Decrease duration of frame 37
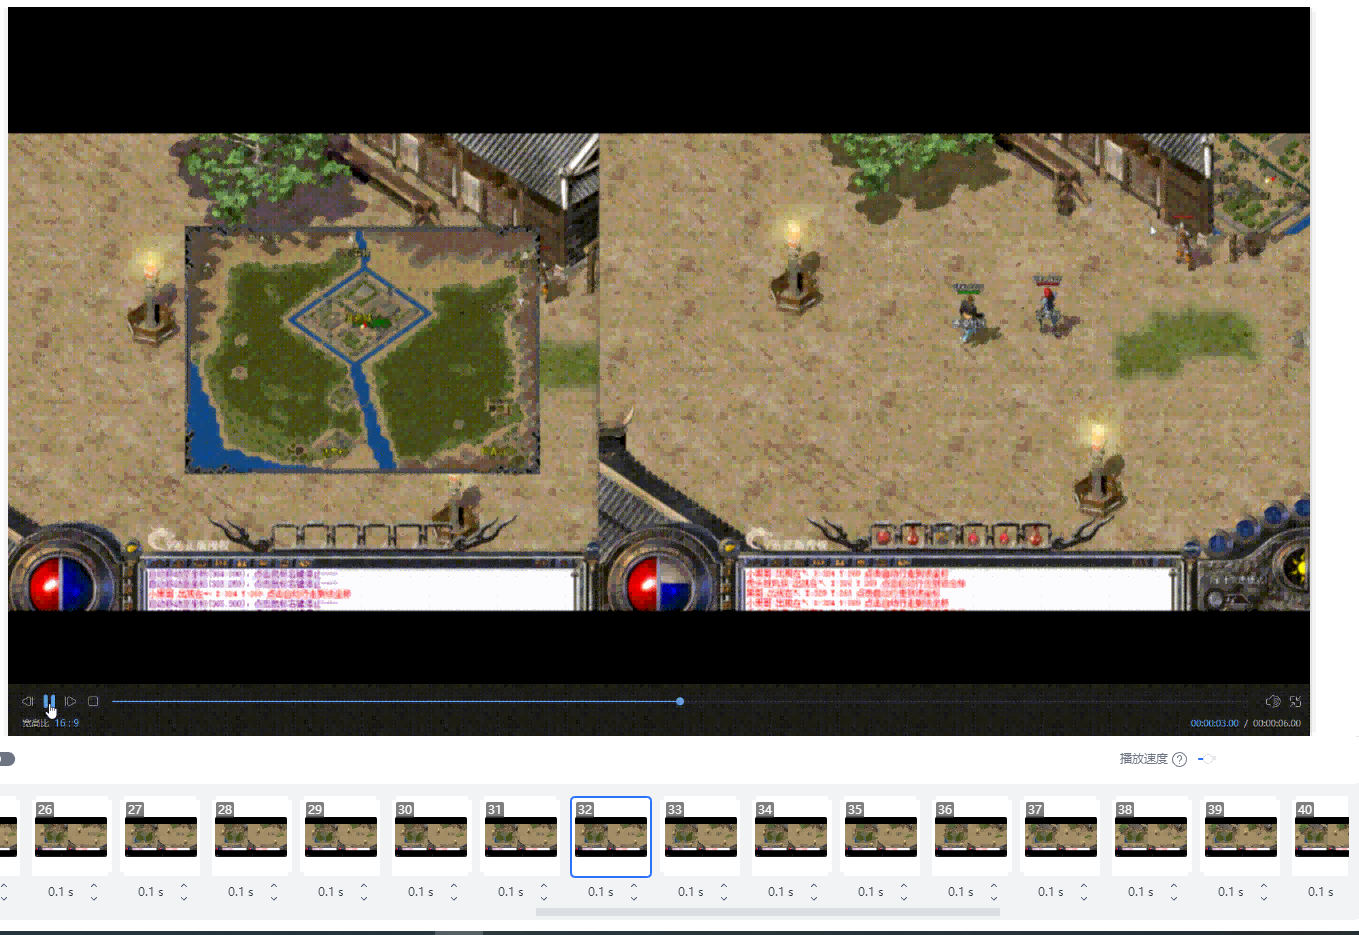Viewport: 1359px width, 935px height. pos(1084,897)
